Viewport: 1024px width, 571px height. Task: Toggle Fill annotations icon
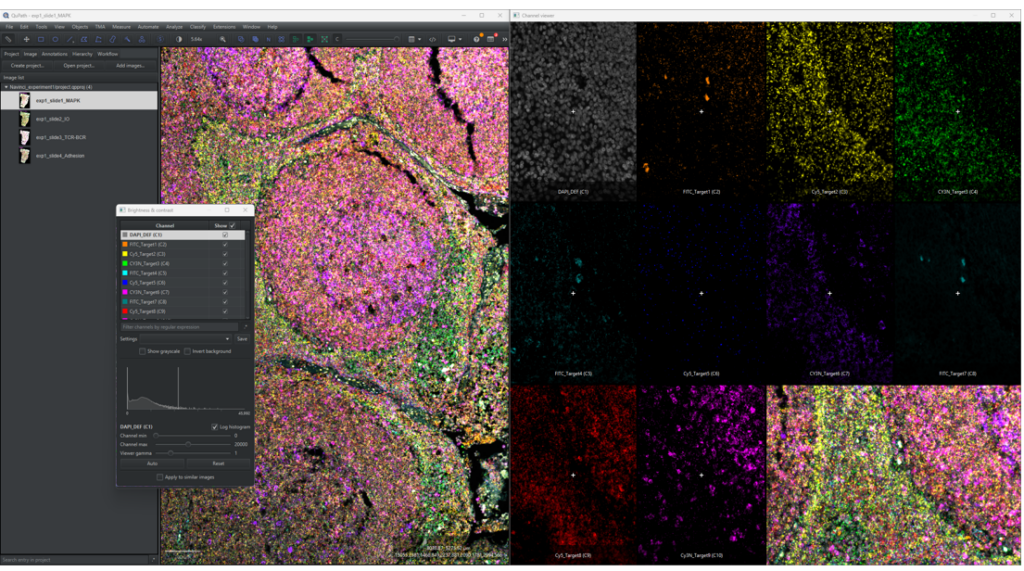coord(255,39)
